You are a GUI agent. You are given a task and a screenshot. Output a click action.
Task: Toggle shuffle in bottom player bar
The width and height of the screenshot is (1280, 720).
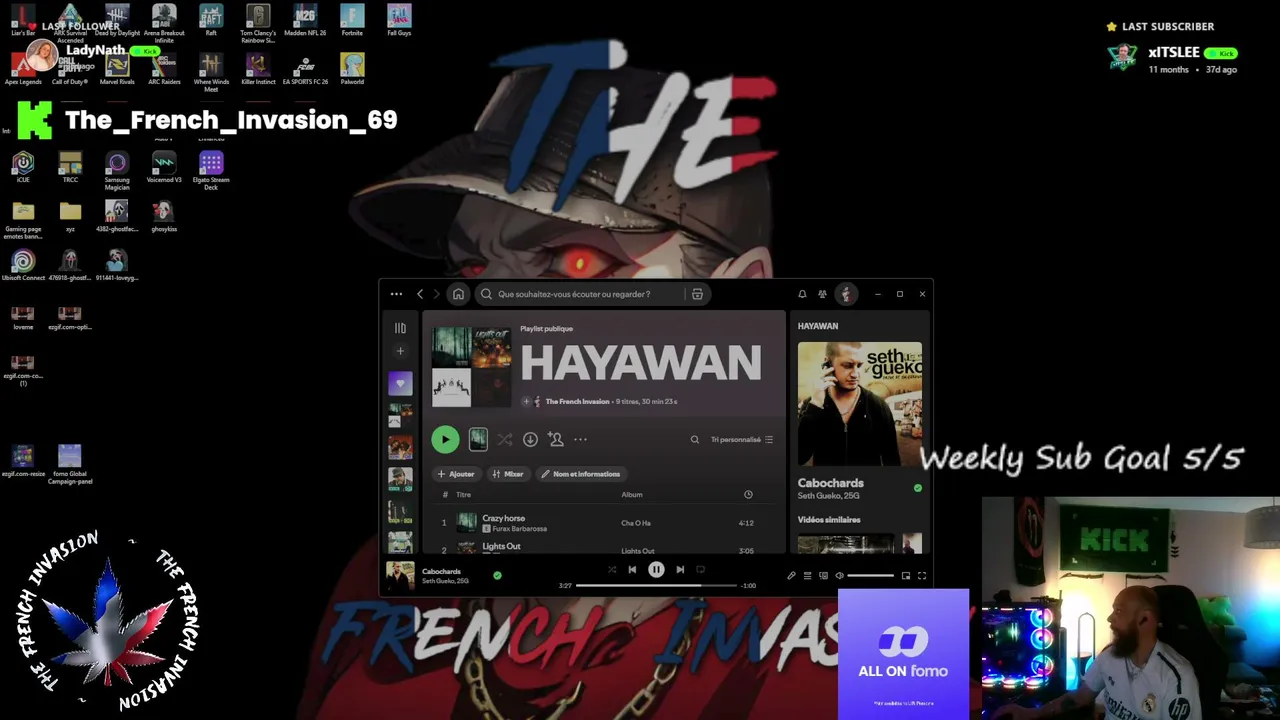612,570
